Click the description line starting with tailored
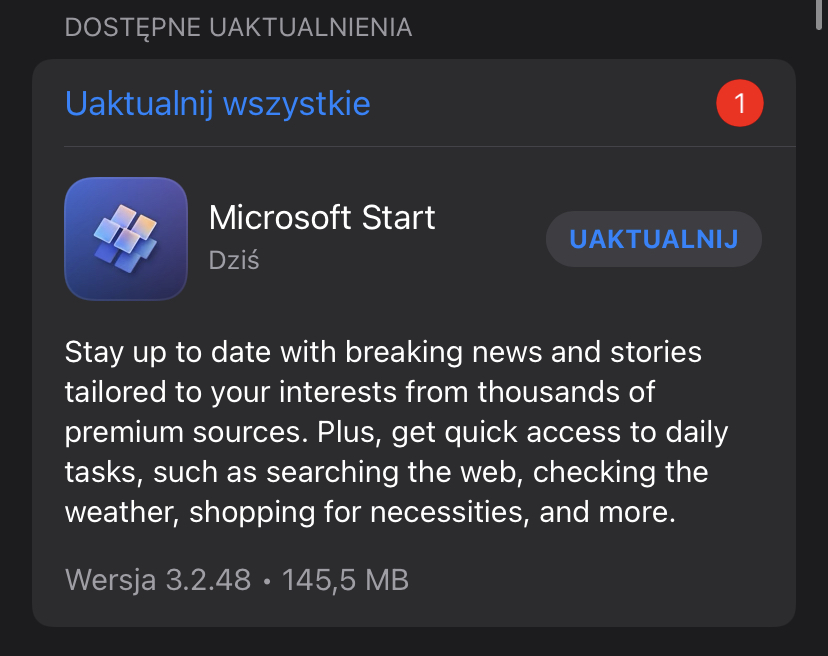This screenshot has width=828, height=656. tap(360, 392)
